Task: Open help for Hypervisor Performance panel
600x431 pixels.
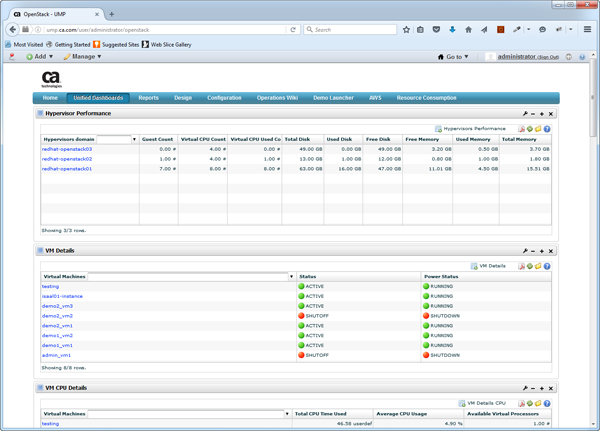Action: (x=547, y=129)
